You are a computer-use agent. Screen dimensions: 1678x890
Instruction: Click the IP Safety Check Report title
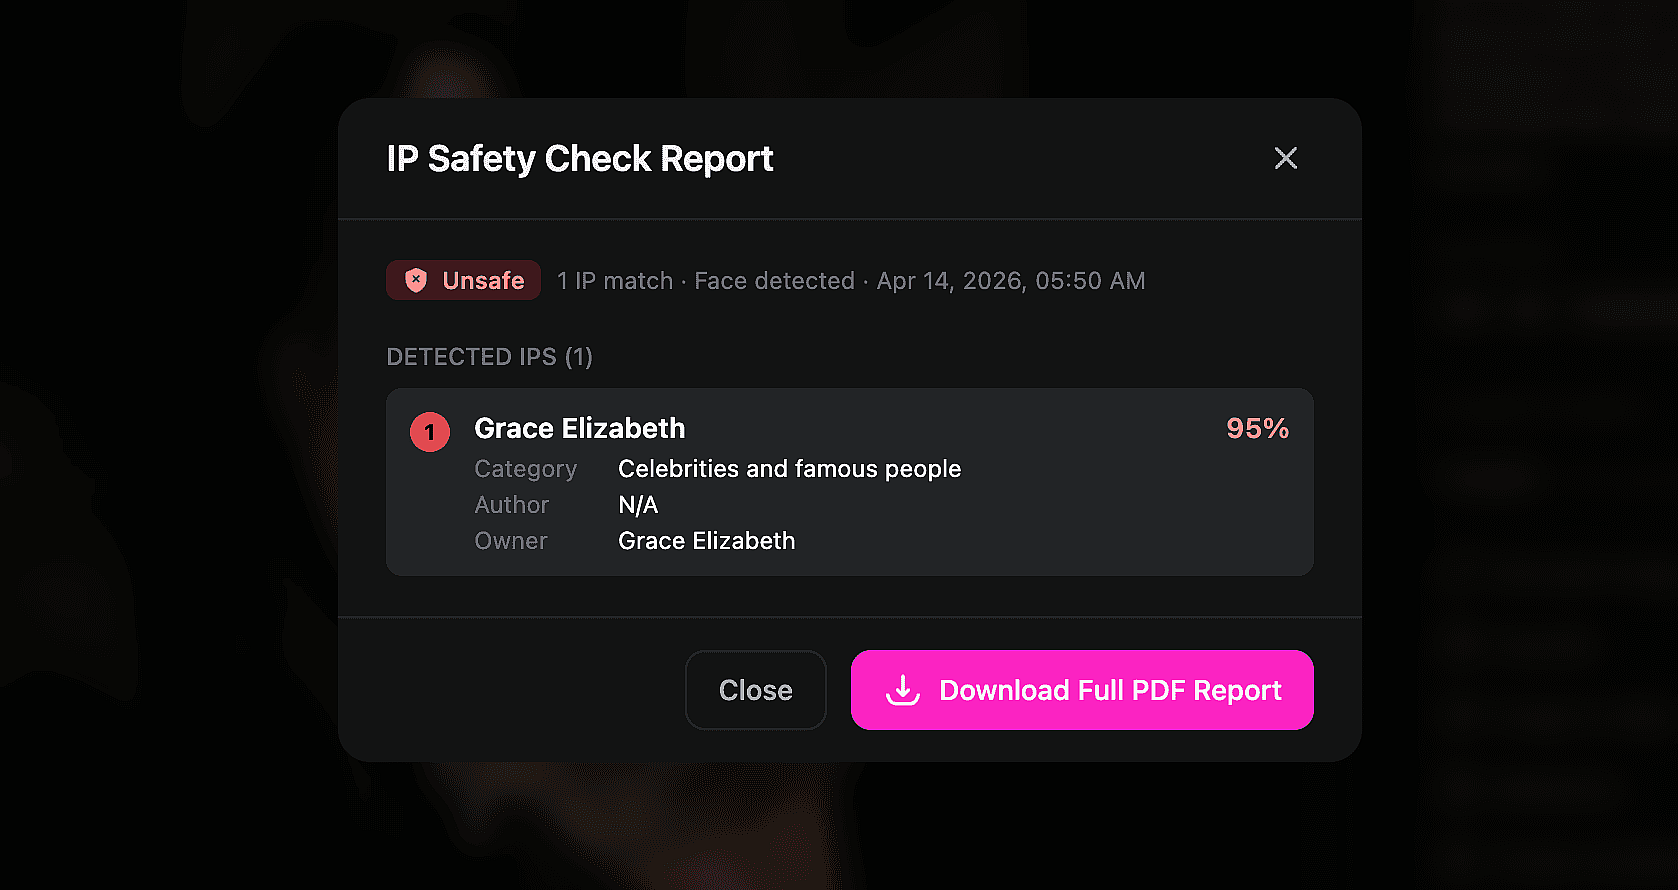[x=579, y=158]
